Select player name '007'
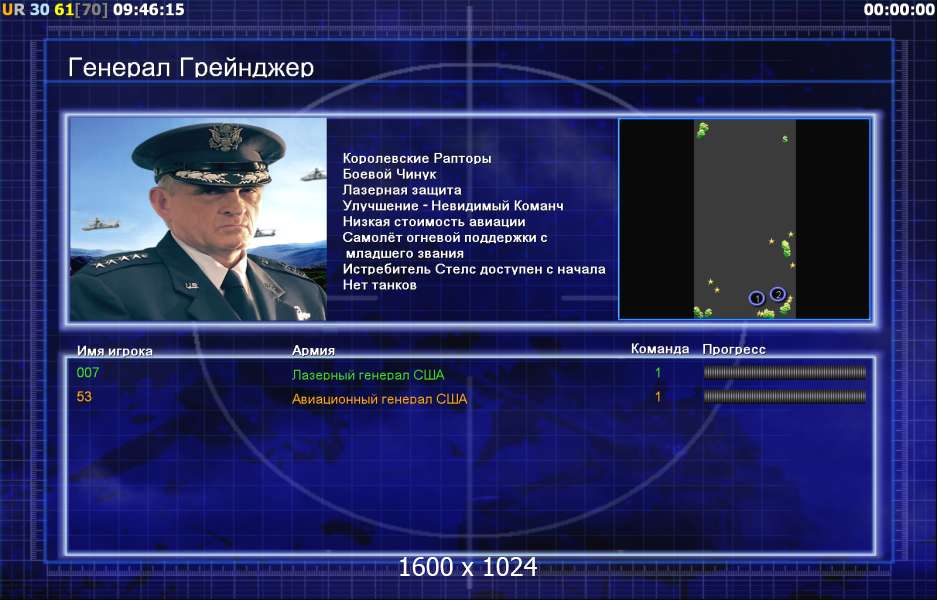937x600 pixels. coord(88,372)
